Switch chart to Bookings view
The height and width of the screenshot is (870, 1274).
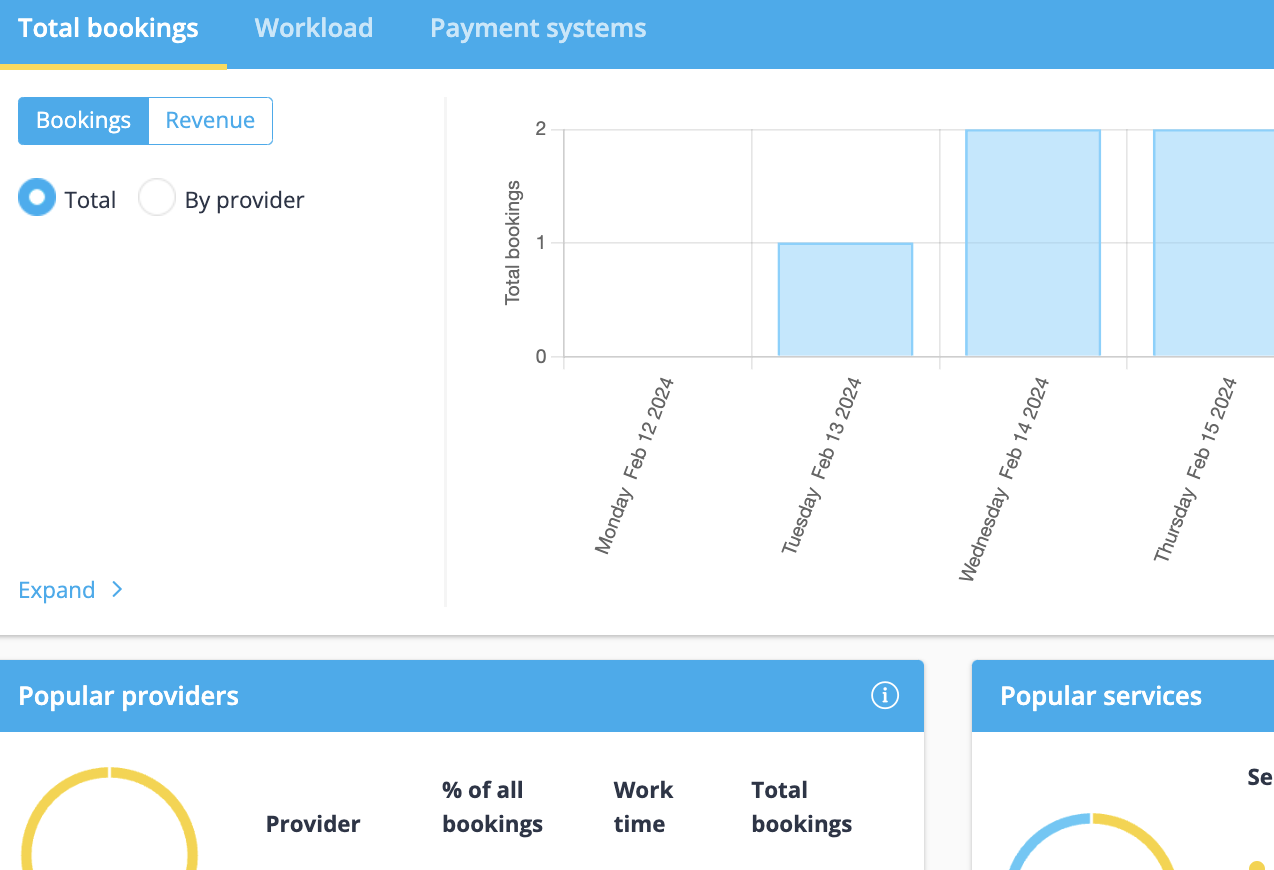(84, 121)
